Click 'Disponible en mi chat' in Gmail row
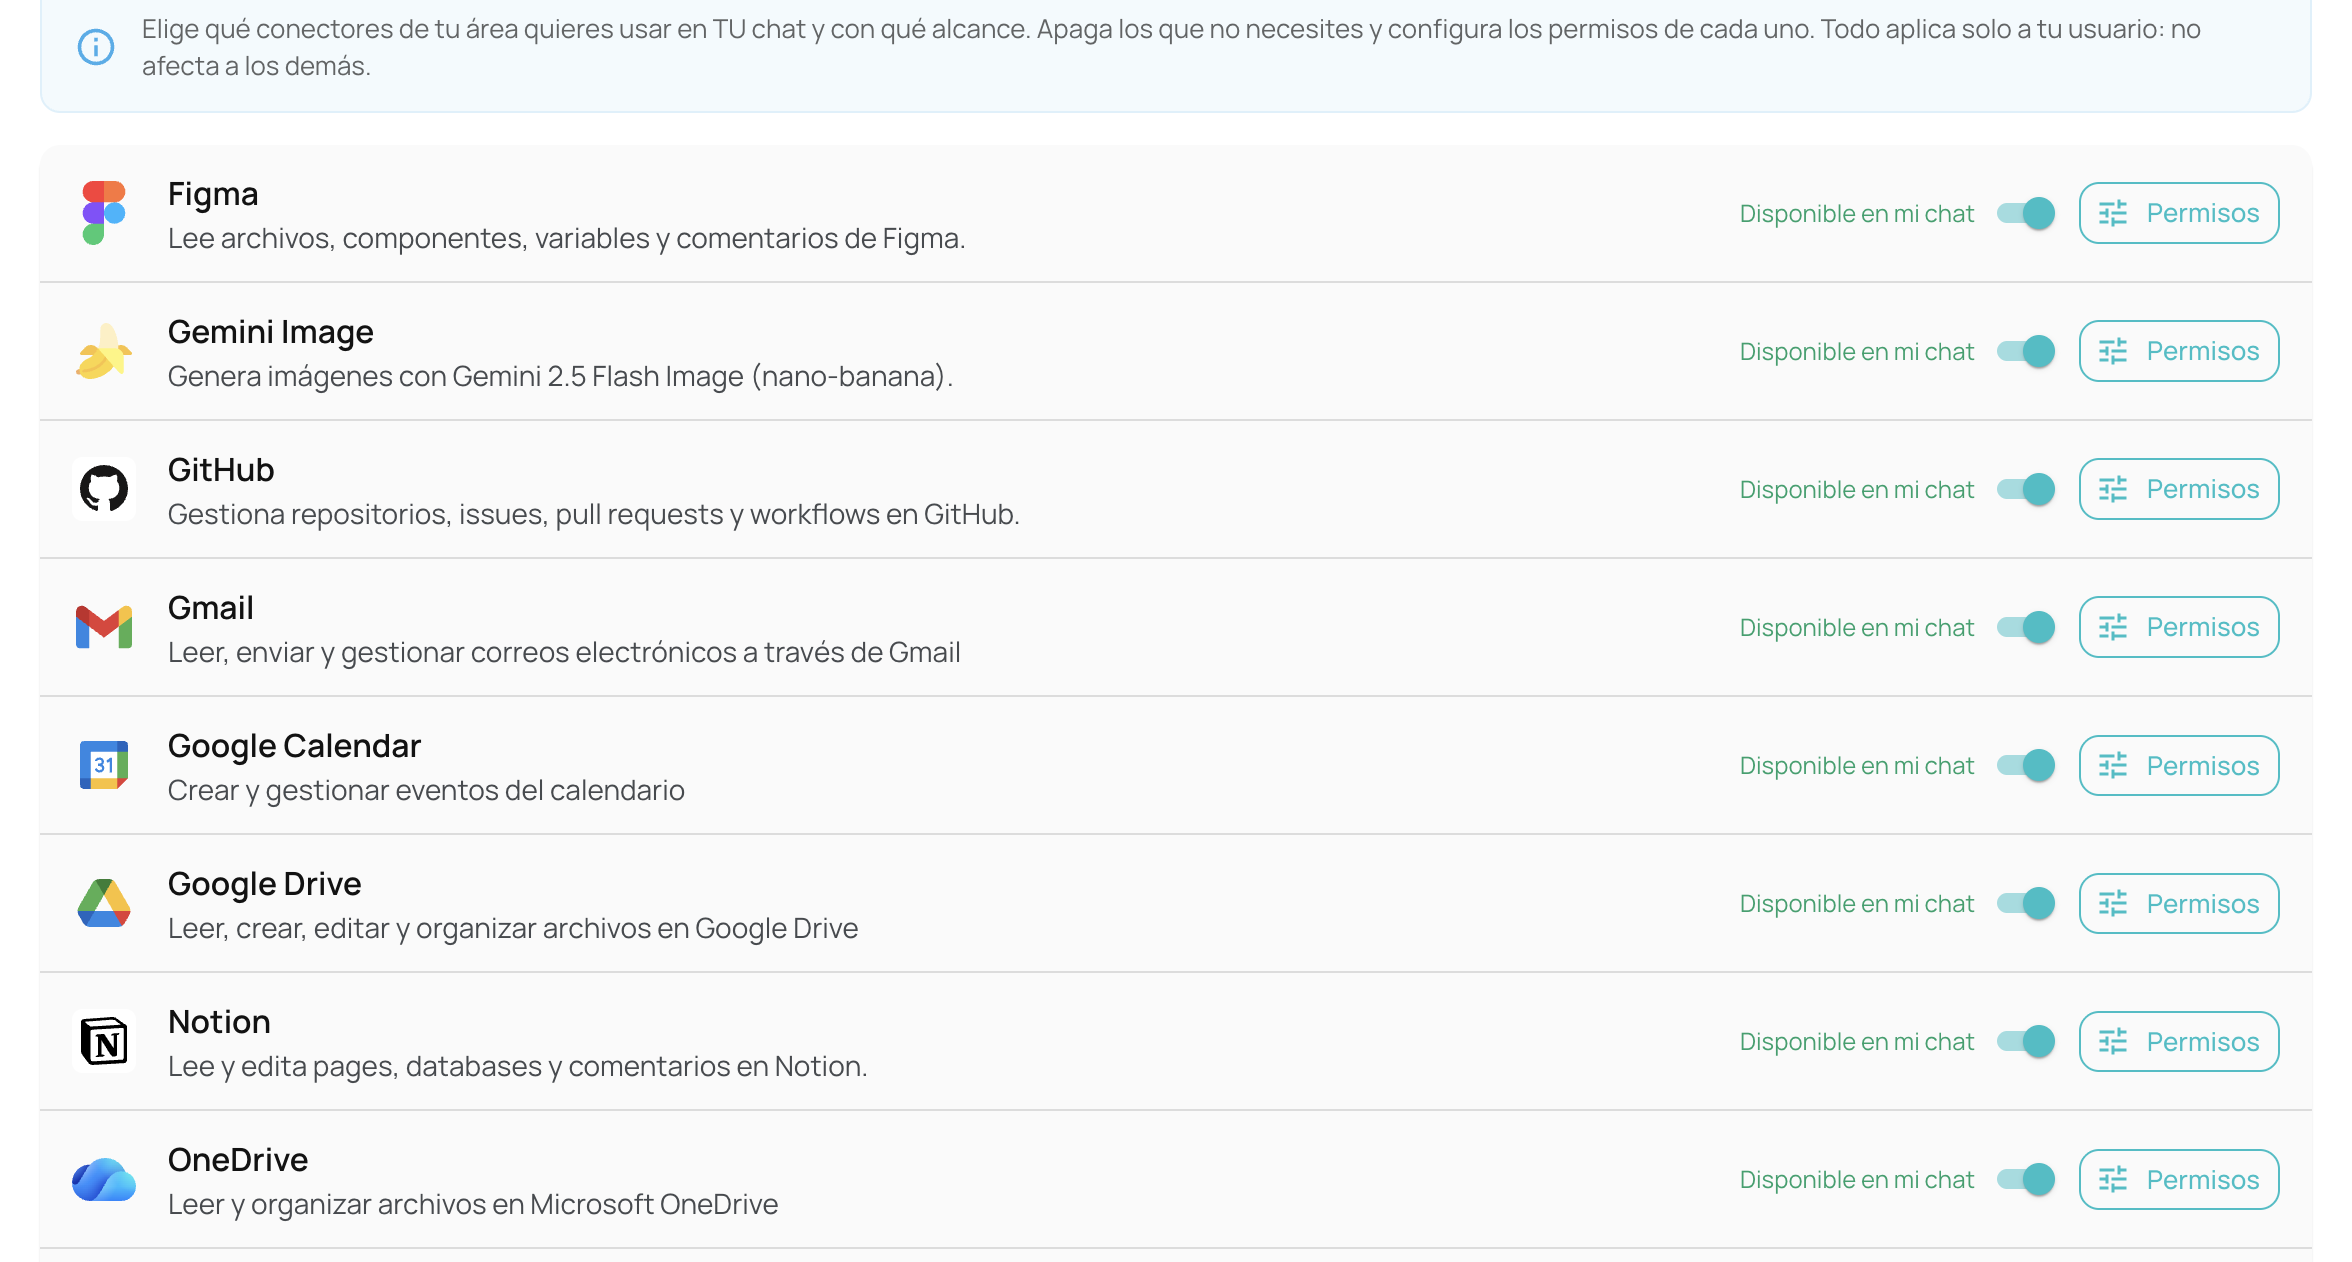Viewport: 2352px width, 1262px height. 1856,627
